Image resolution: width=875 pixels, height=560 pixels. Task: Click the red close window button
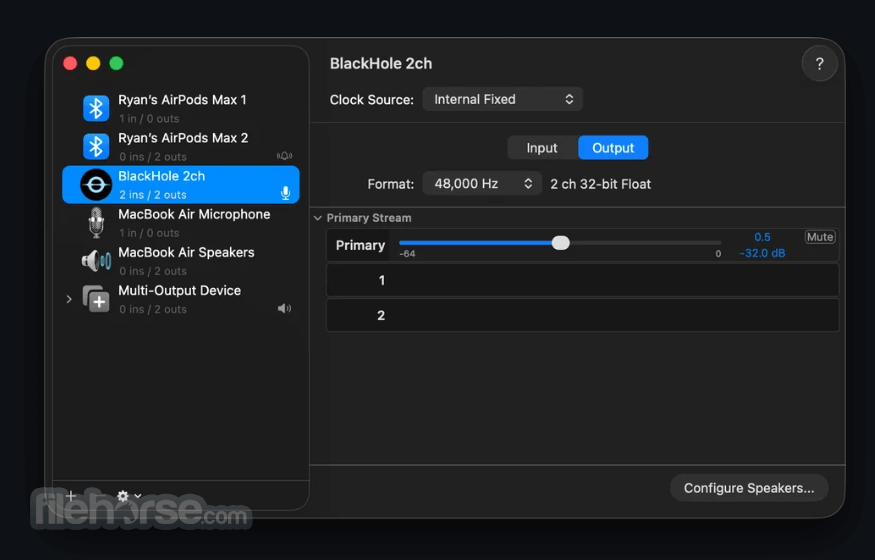point(70,64)
